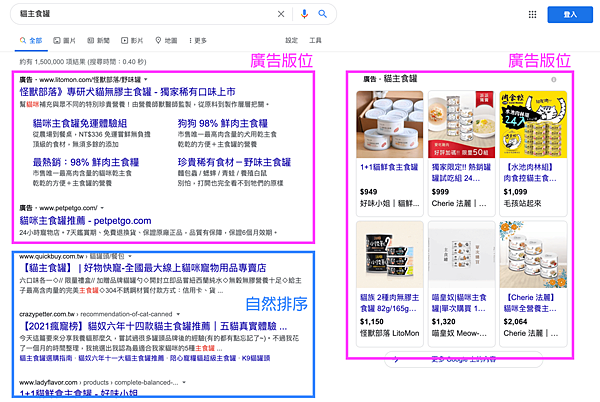The height and width of the screenshot is (402, 600).
Task: Click the 獨家限定 熱銷罐試吃組 product image
Action: (461, 124)
